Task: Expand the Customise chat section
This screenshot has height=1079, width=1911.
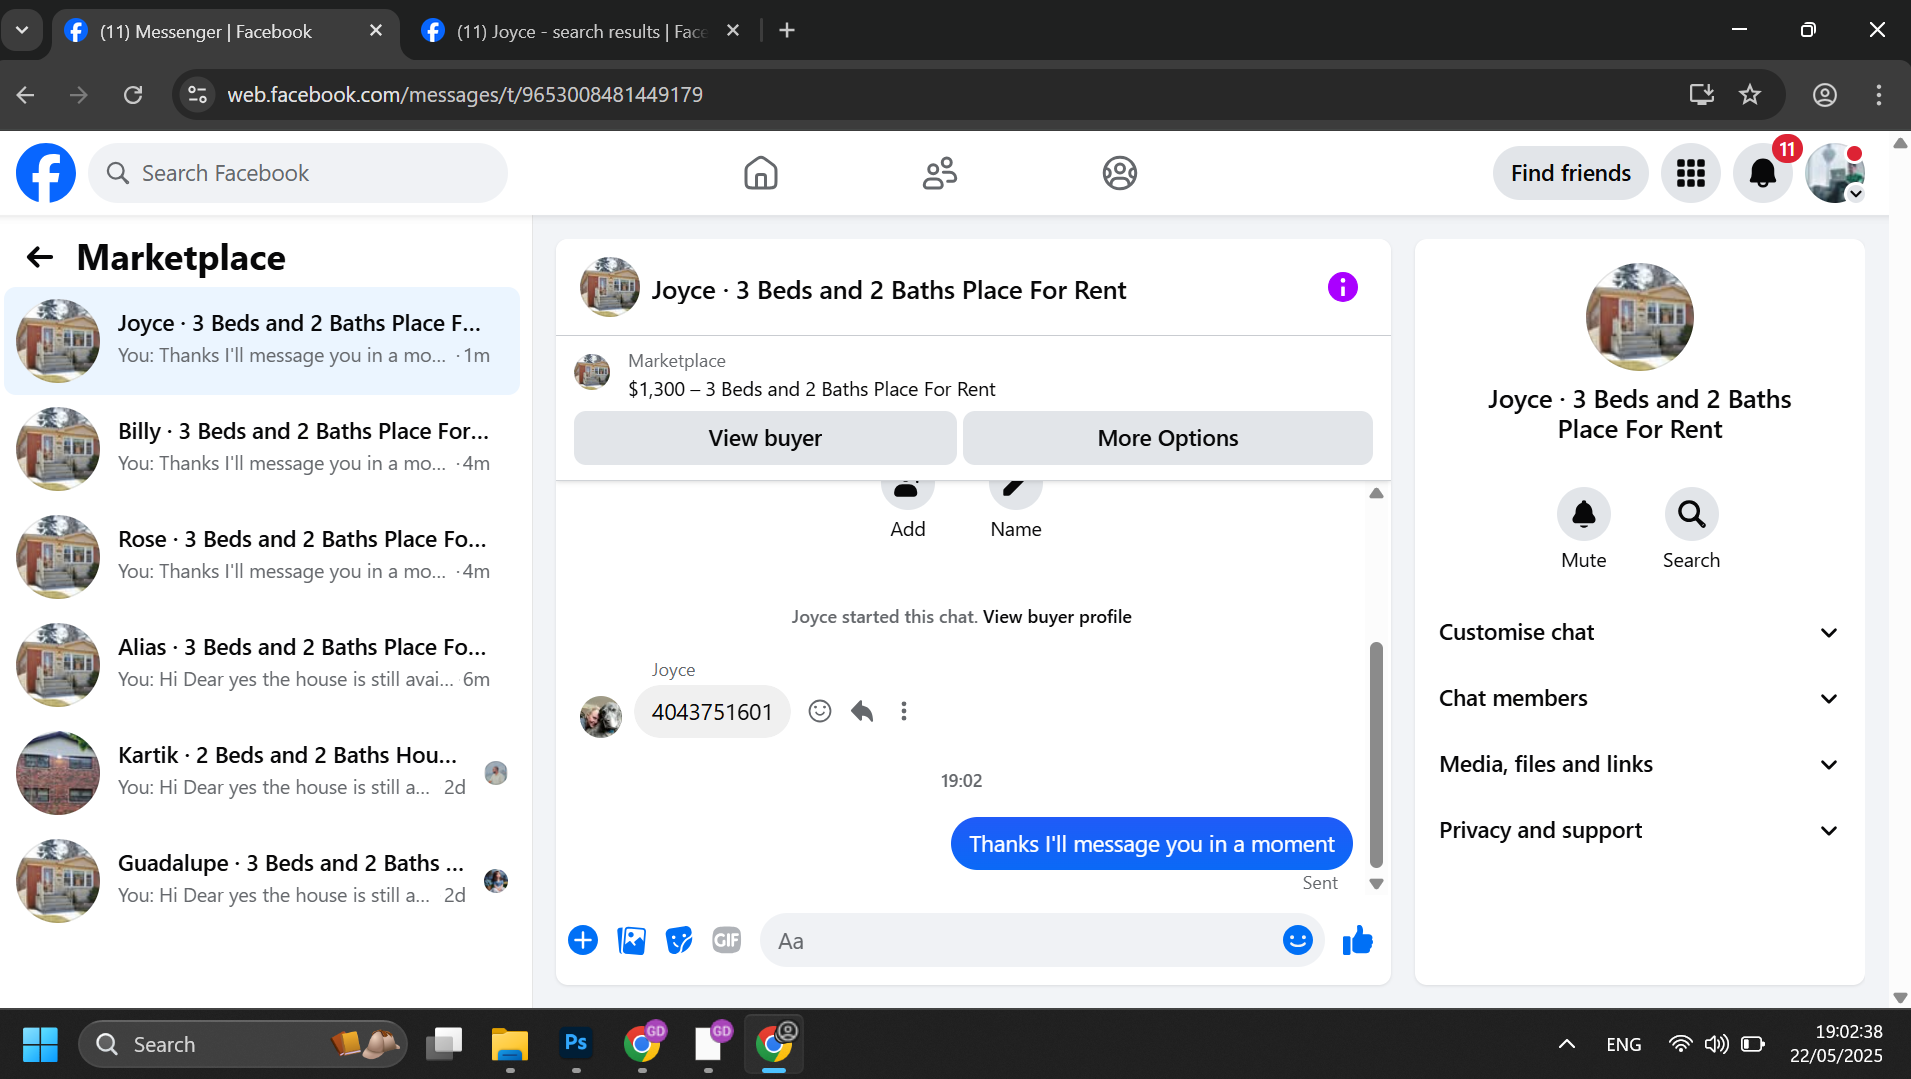Action: click(x=1640, y=632)
